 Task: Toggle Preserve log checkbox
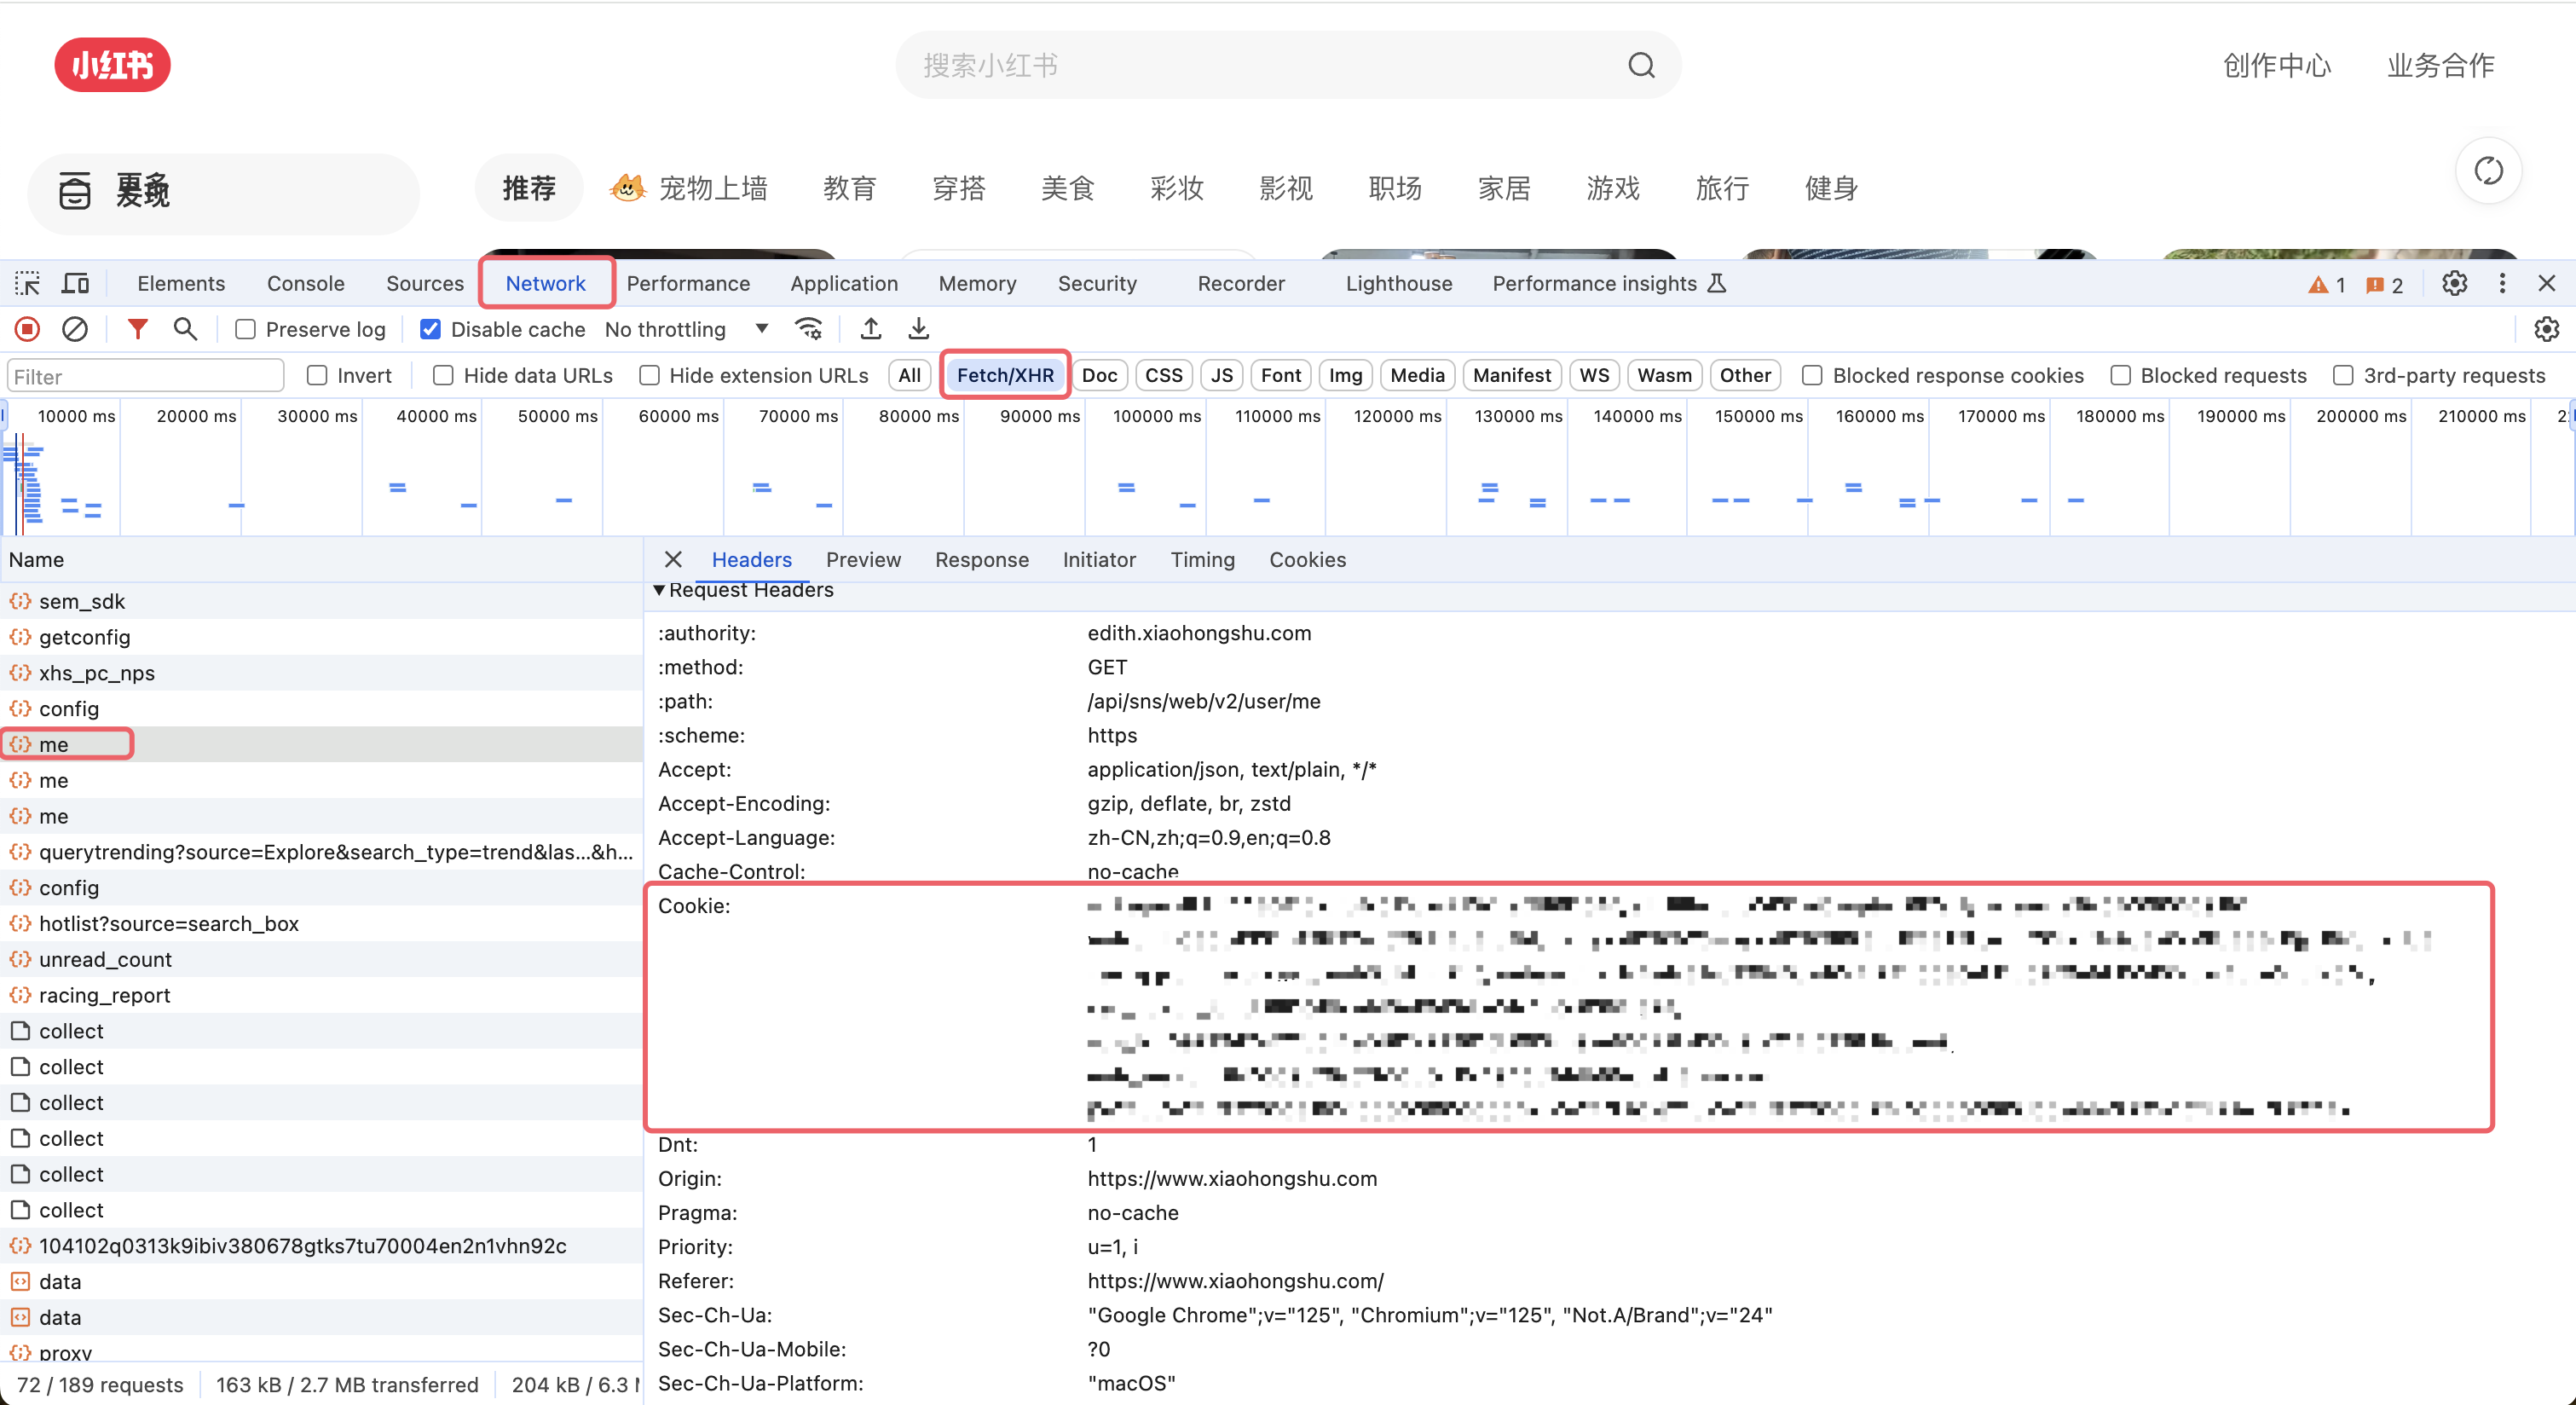point(245,329)
